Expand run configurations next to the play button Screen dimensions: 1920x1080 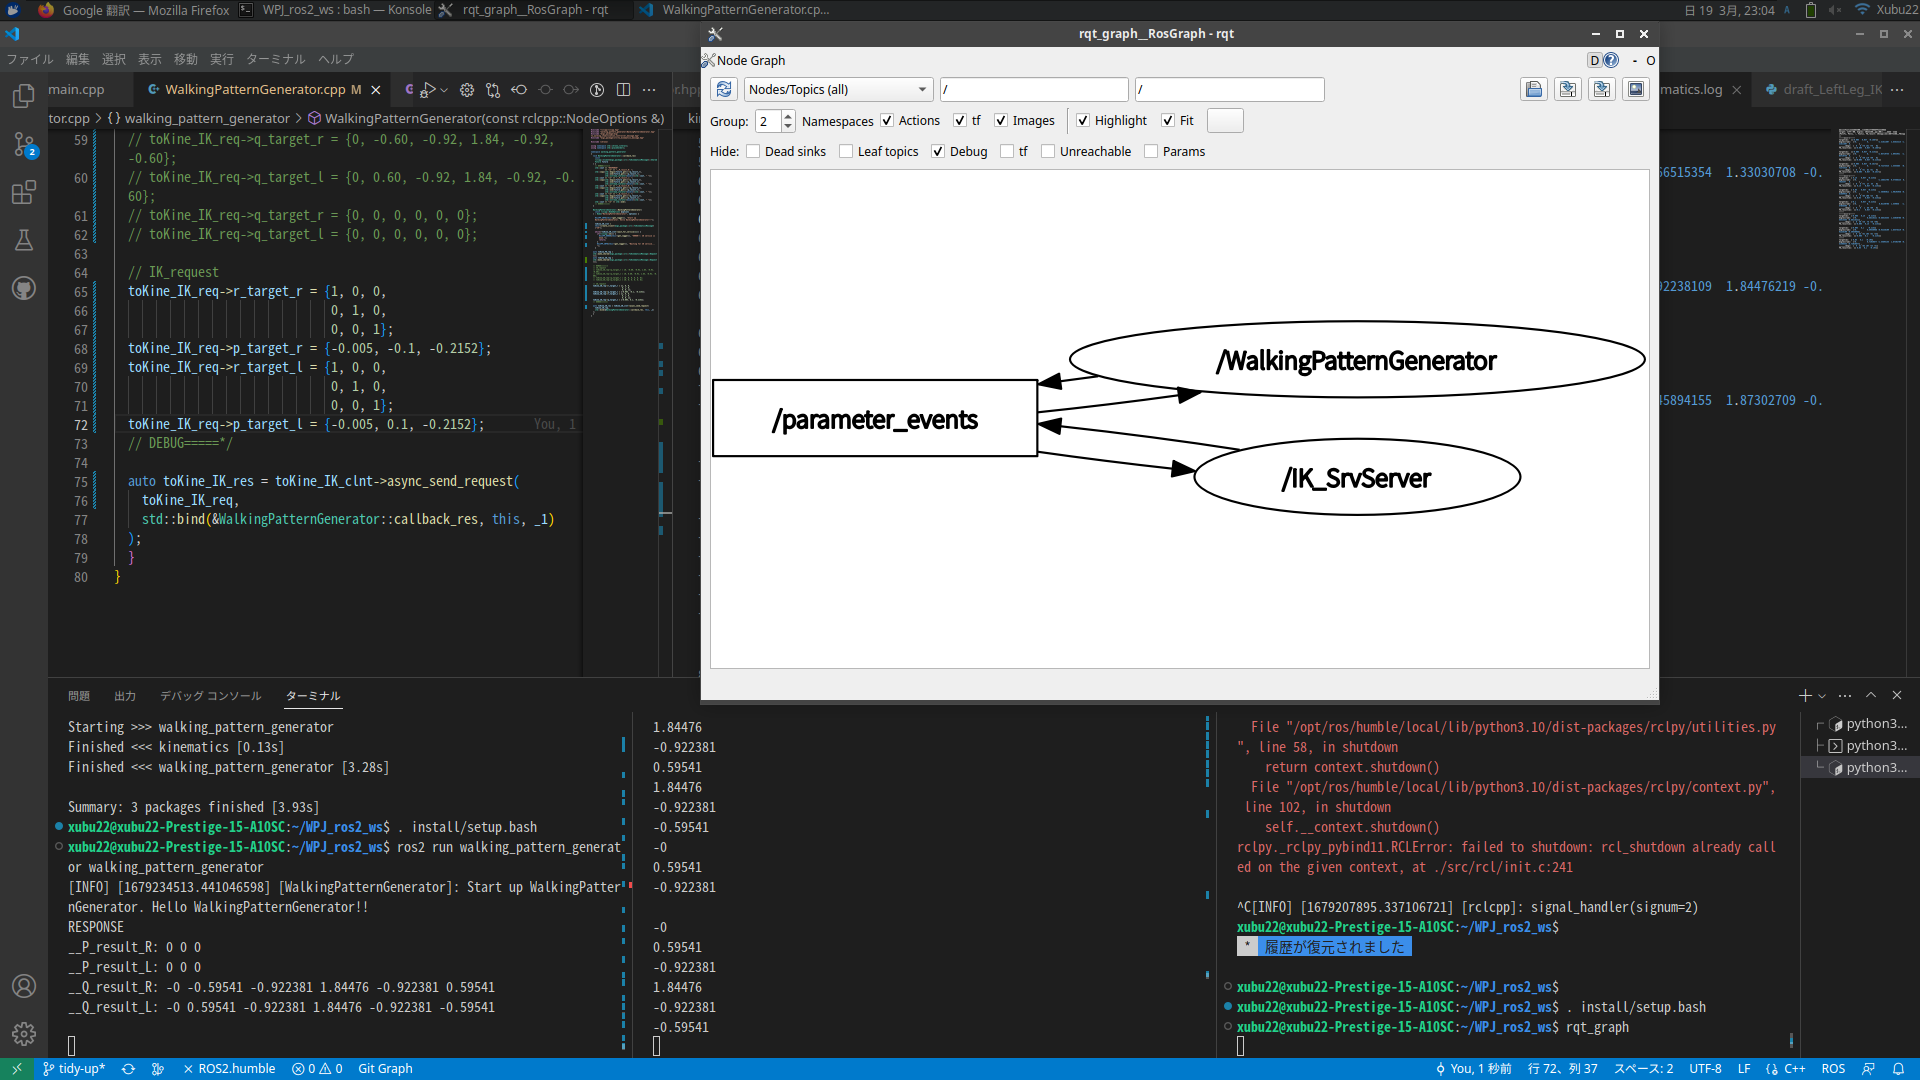tap(444, 89)
